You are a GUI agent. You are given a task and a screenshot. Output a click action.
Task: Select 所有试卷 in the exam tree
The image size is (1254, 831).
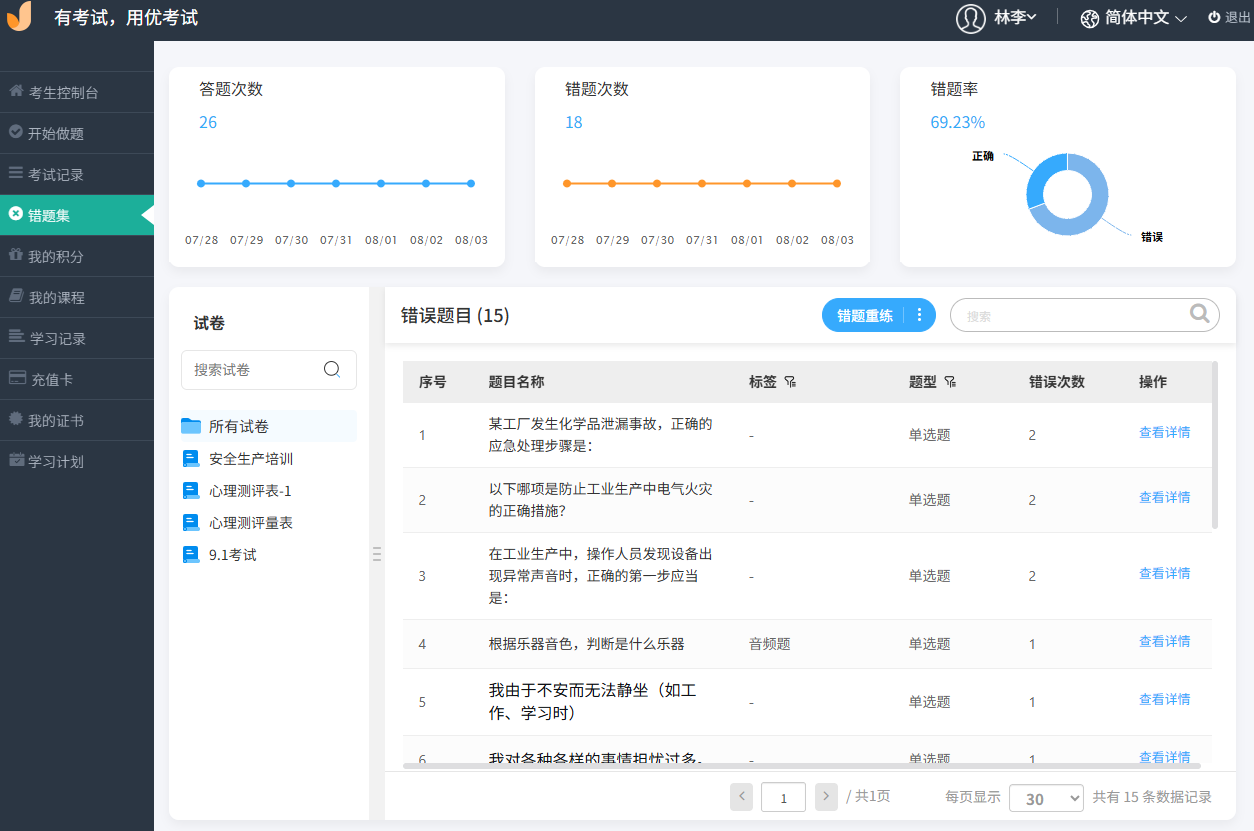point(268,426)
